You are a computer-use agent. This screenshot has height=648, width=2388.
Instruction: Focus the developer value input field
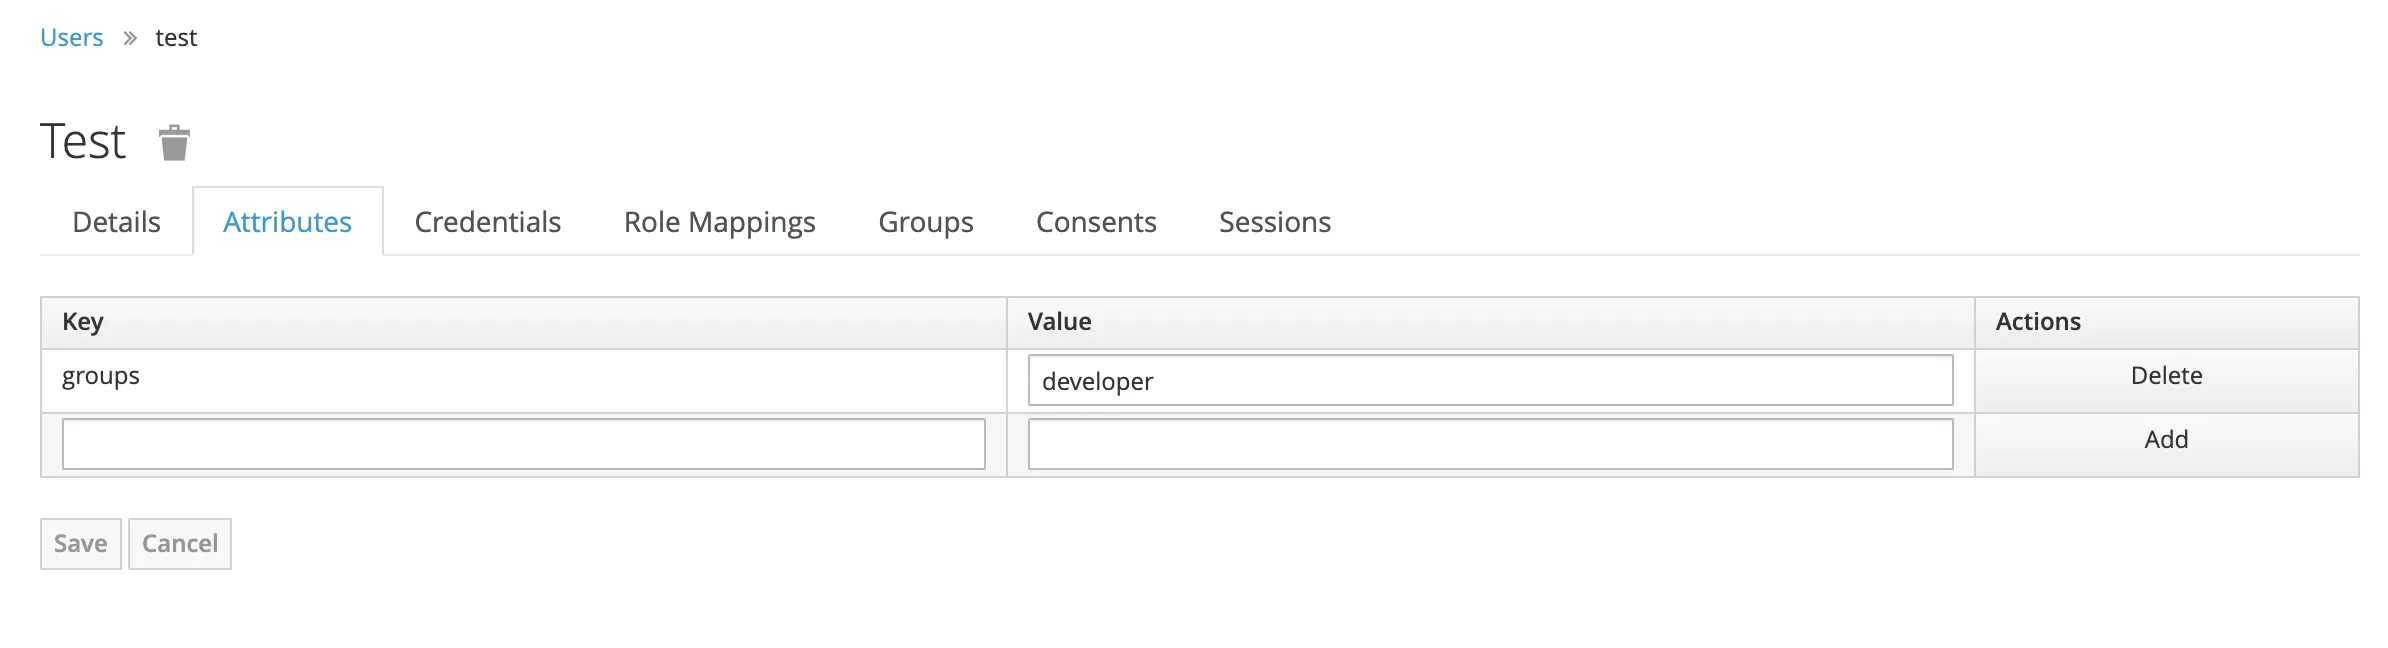tap(1490, 381)
